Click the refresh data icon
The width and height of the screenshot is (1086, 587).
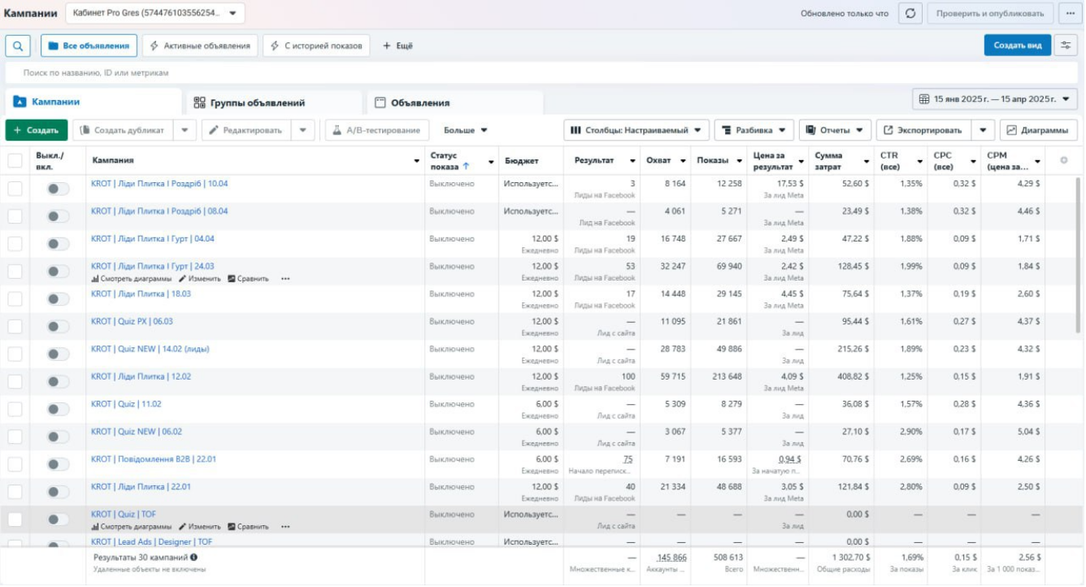tap(909, 14)
